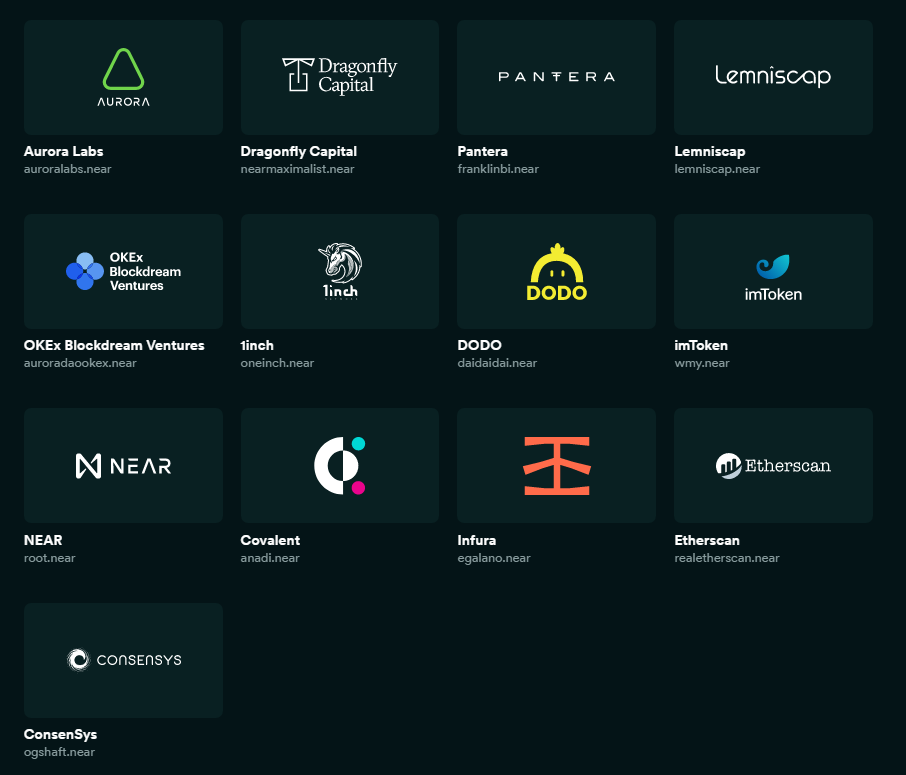This screenshot has width=906, height=775.
Task: Click the daidaidai.near account name
Action: (x=497, y=364)
